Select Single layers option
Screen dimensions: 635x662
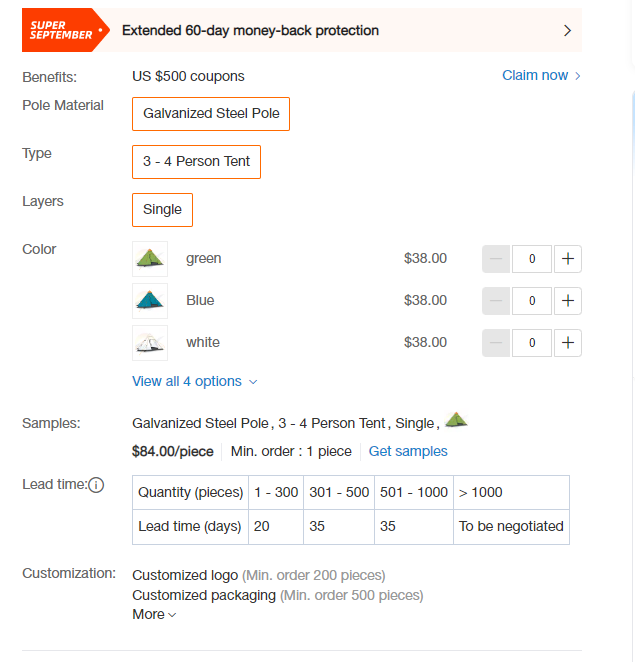[x=162, y=210]
